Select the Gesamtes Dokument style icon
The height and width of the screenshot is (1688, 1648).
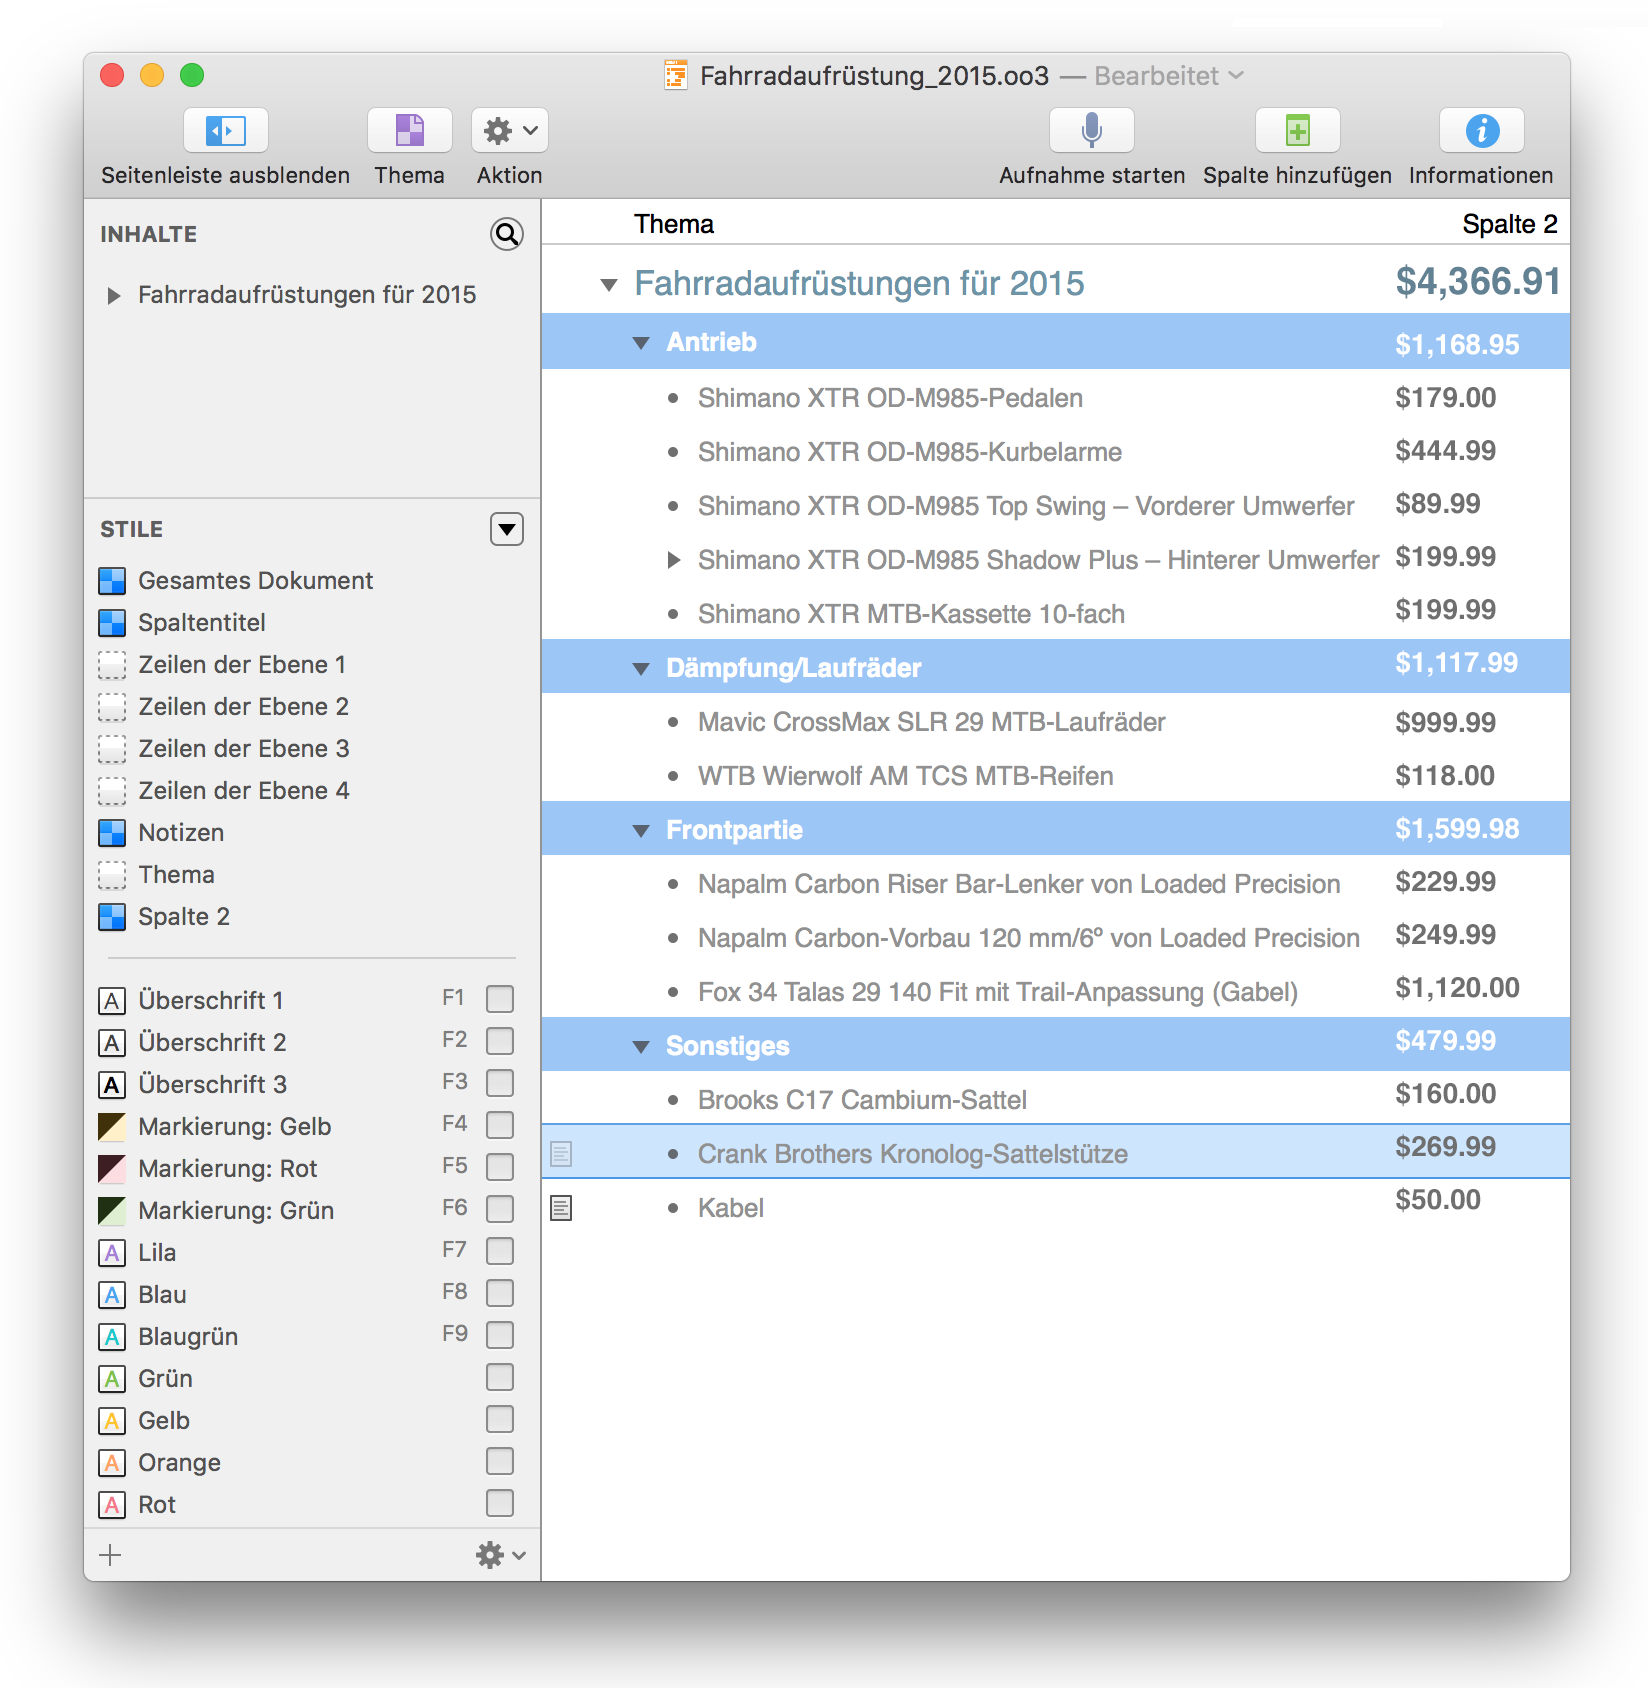point(112,581)
